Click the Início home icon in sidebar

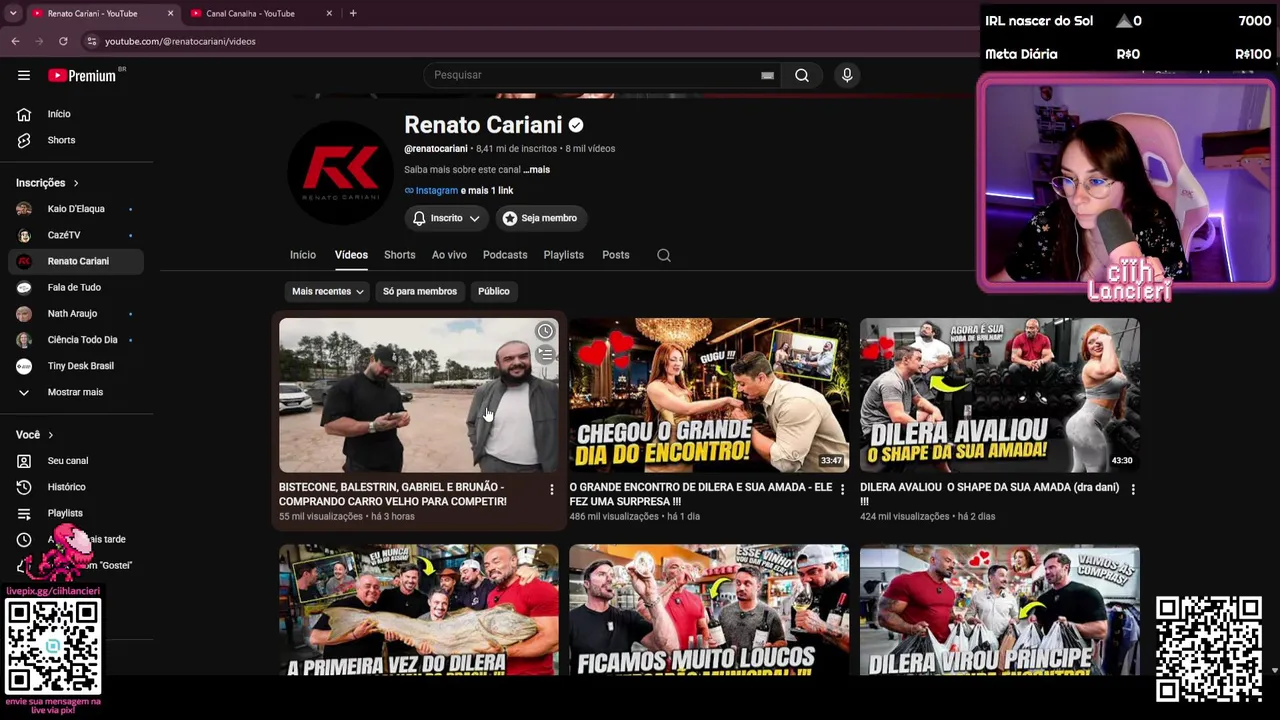click(x=24, y=114)
